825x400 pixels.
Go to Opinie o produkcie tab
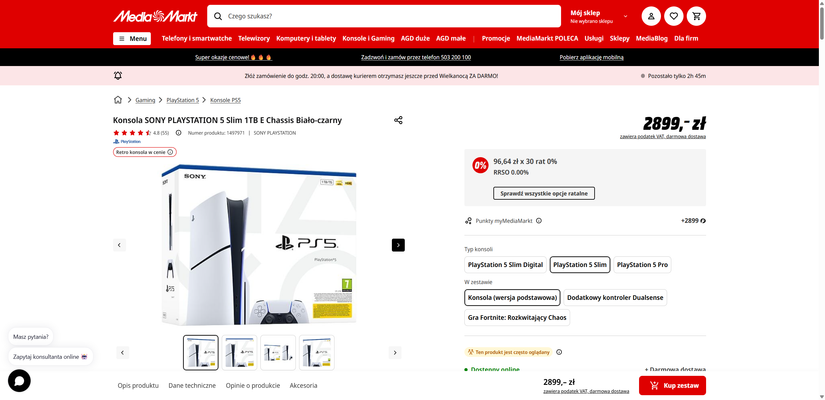253,386
